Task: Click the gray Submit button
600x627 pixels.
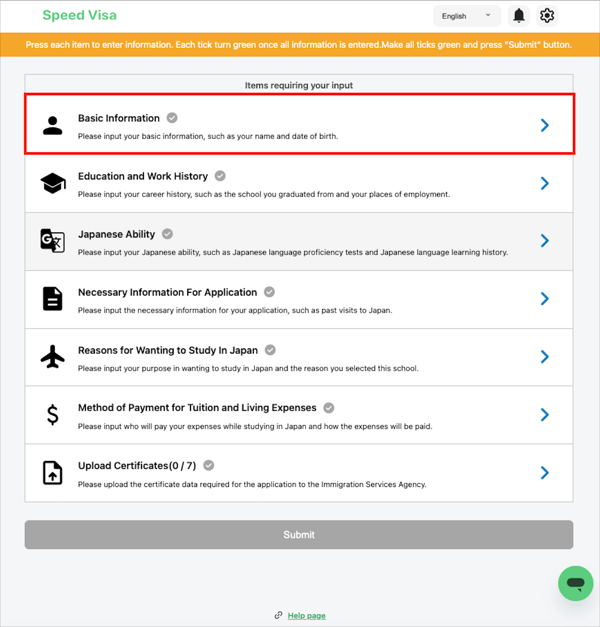Action: [299, 535]
